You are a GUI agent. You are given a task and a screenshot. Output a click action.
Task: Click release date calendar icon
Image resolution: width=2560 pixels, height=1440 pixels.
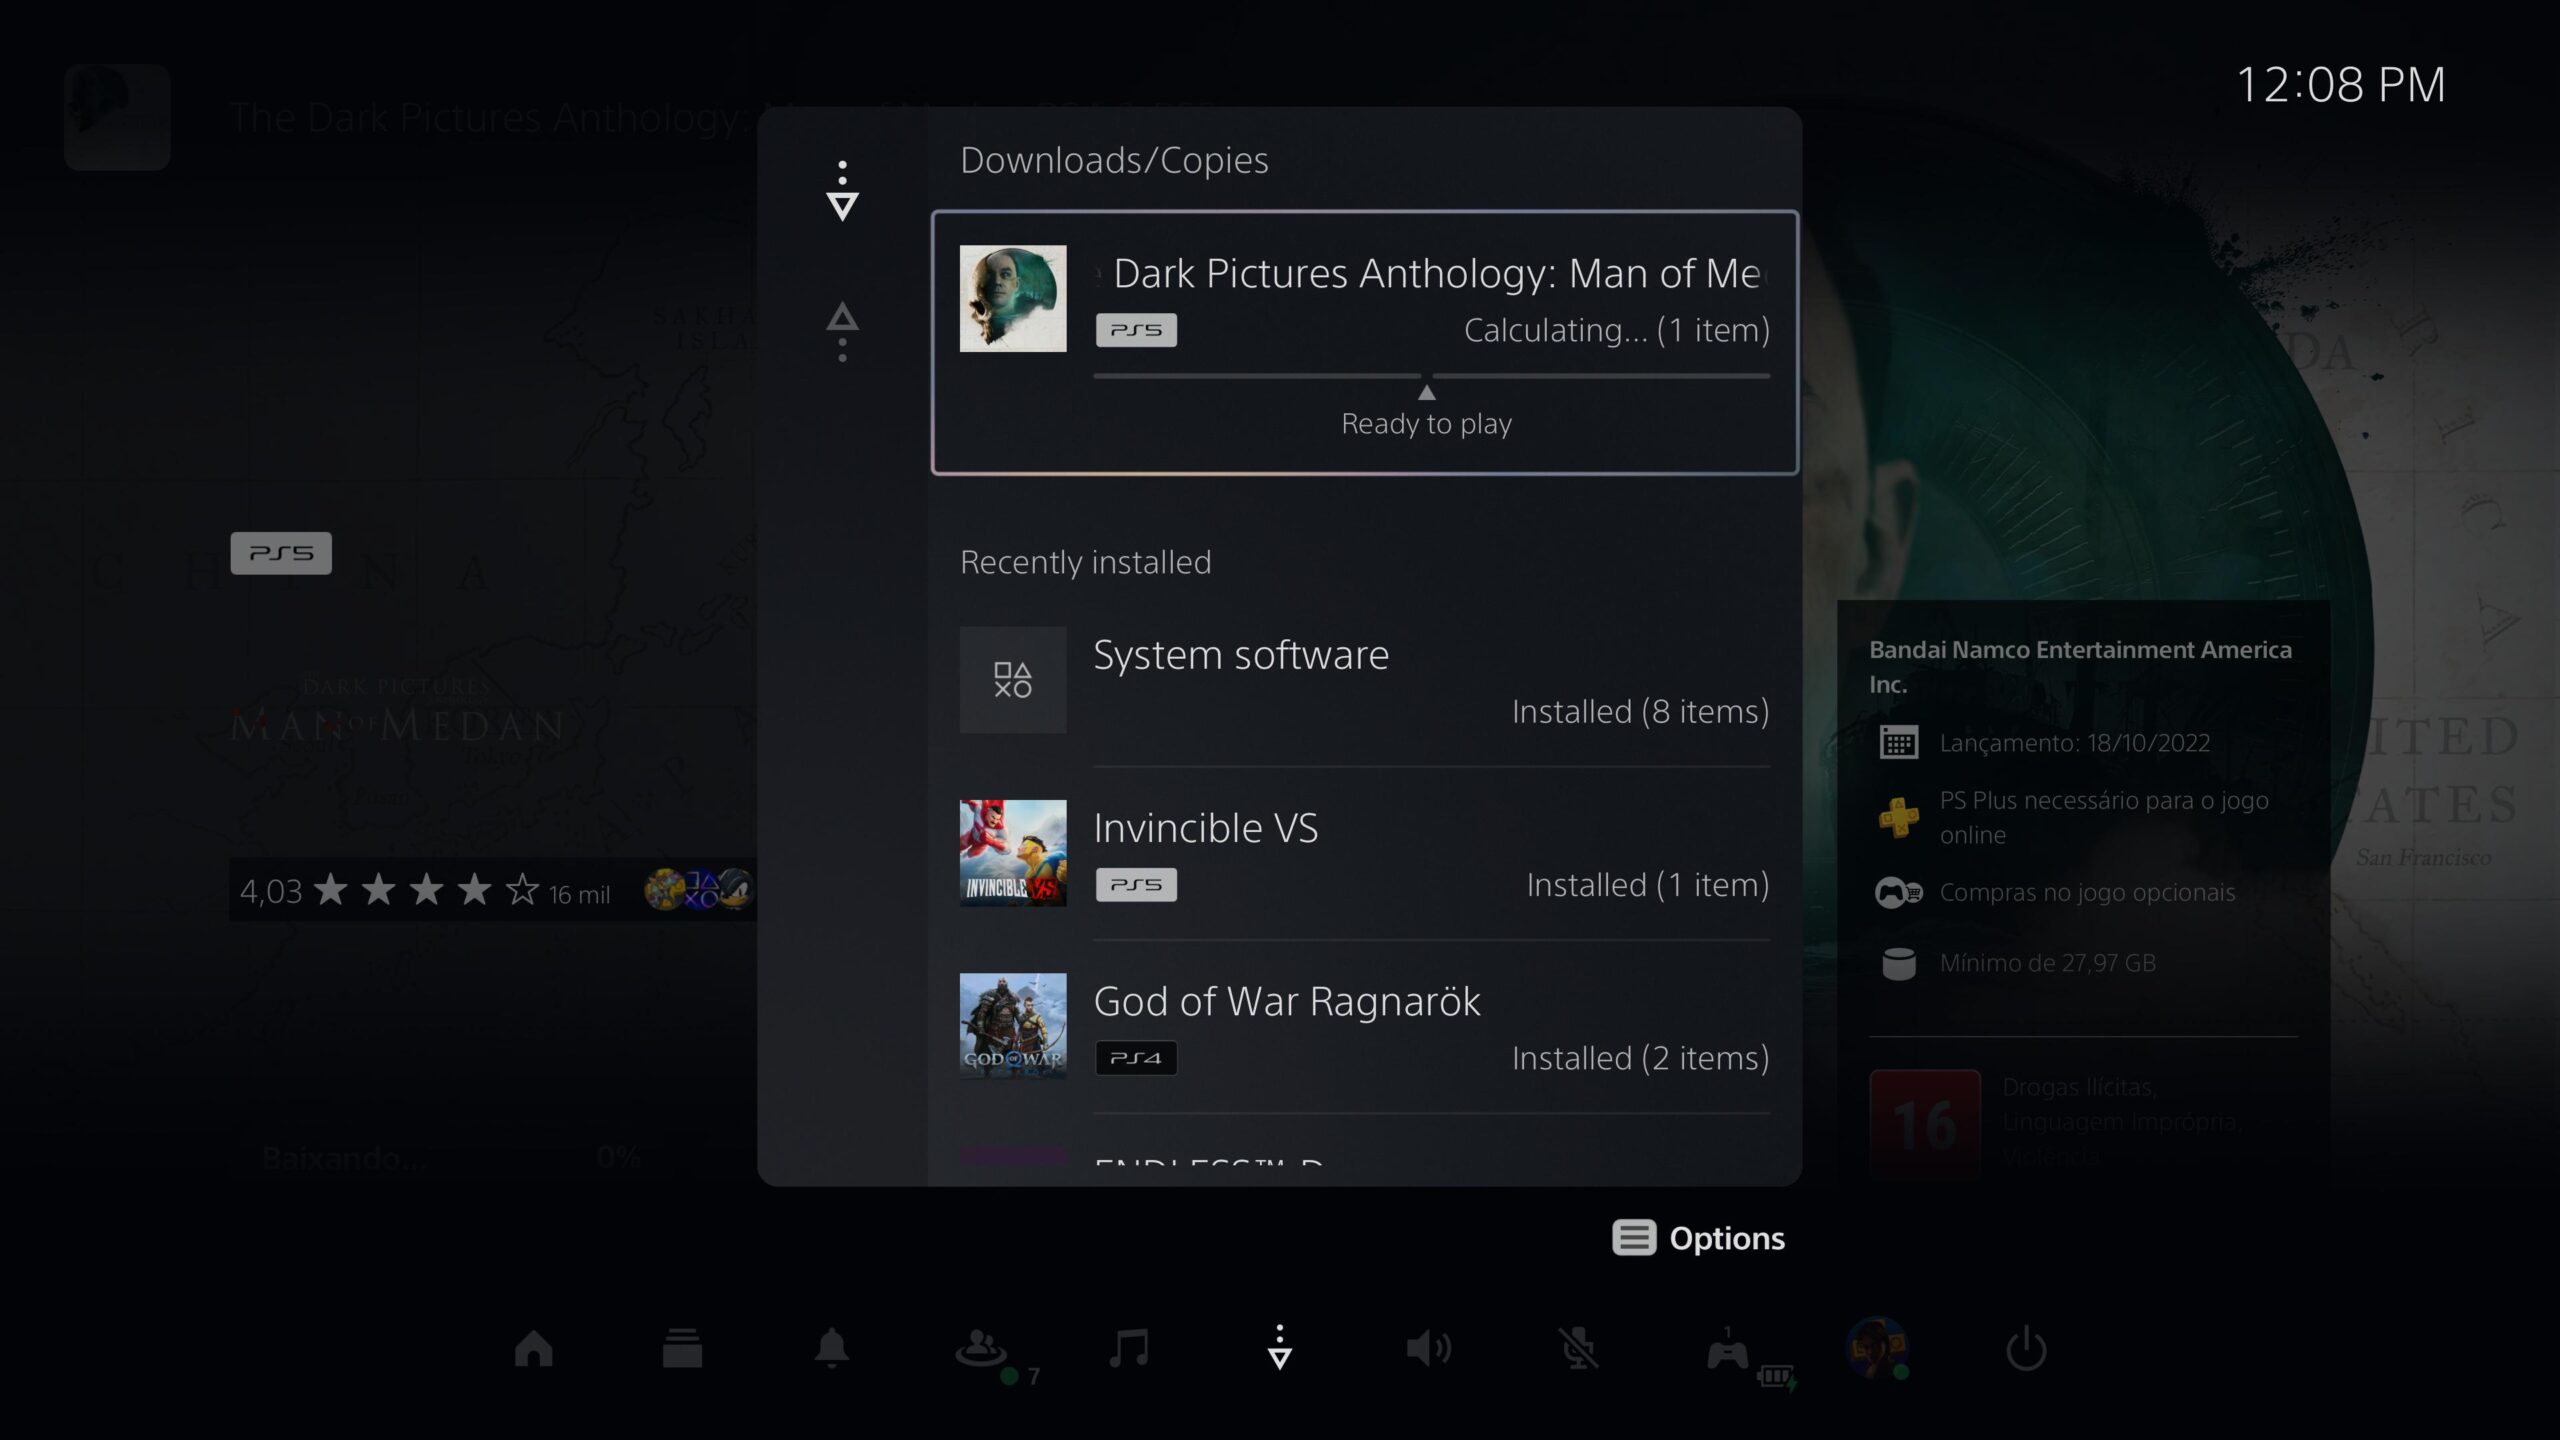1898,743
